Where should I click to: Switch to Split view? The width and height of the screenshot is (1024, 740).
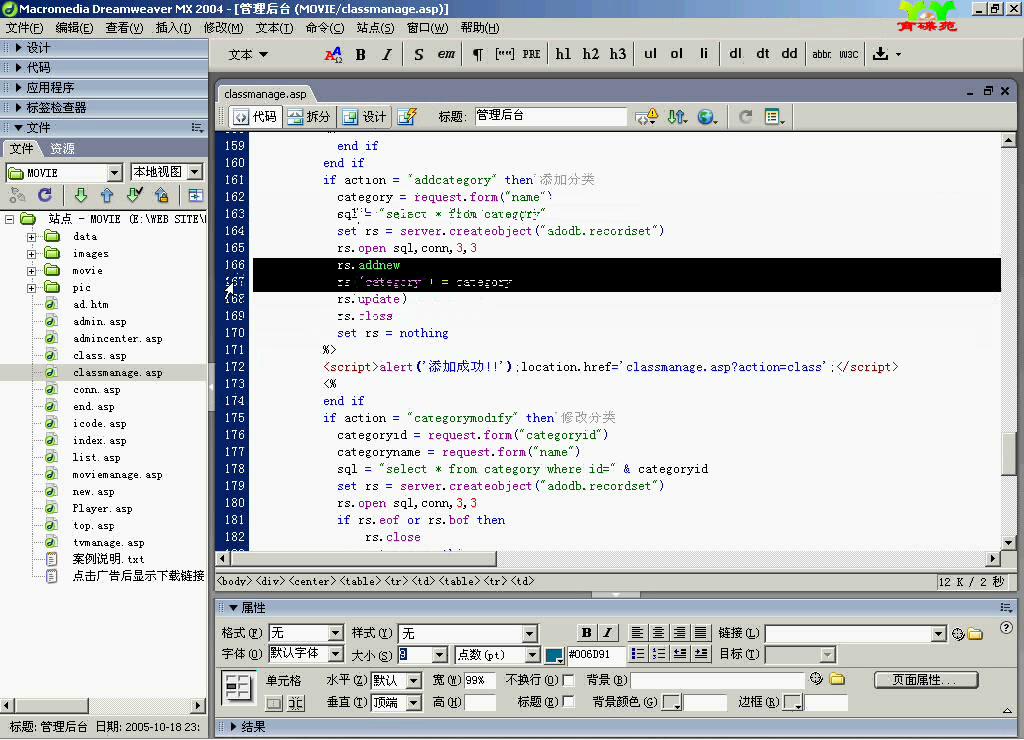310,117
